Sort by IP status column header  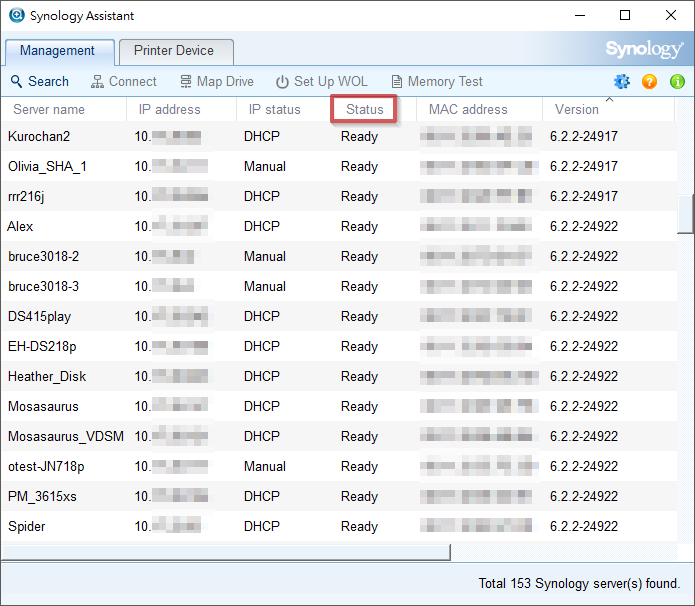284,109
